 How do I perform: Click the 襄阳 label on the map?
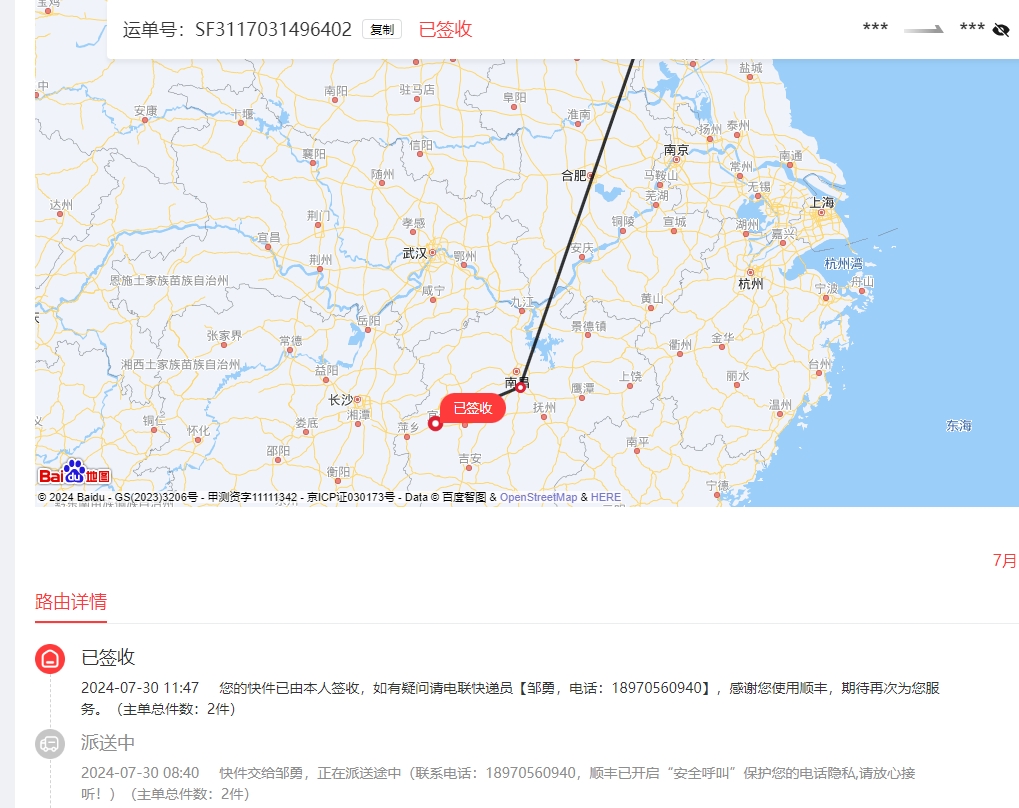tap(314, 154)
